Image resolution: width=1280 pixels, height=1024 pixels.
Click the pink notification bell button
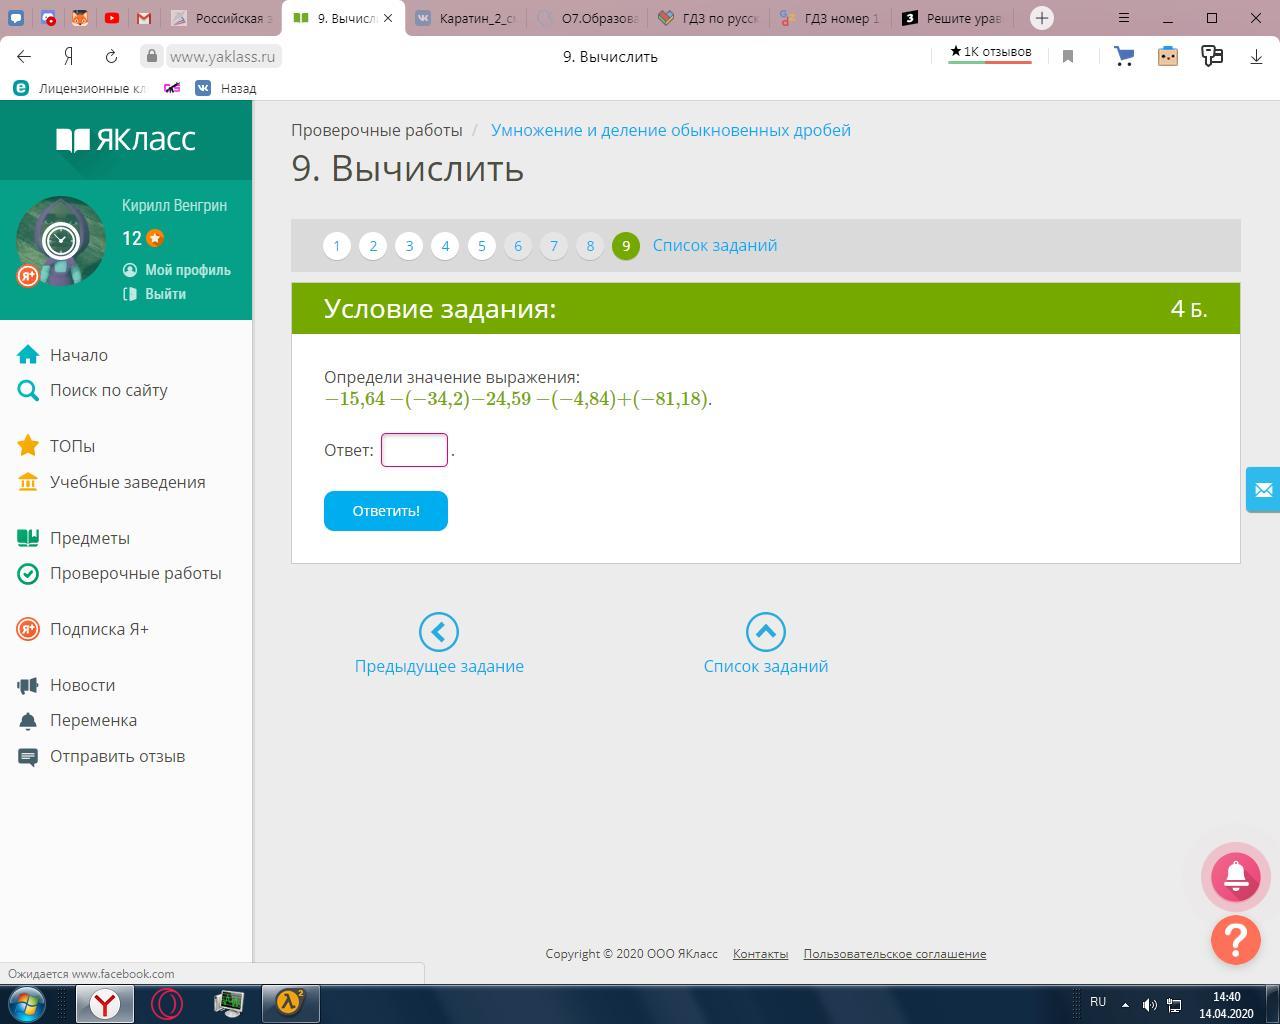click(x=1236, y=876)
